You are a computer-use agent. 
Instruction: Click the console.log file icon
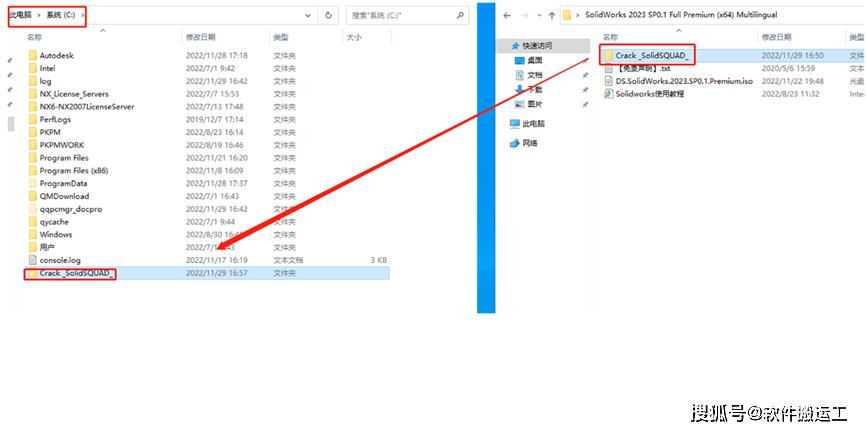pos(33,260)
